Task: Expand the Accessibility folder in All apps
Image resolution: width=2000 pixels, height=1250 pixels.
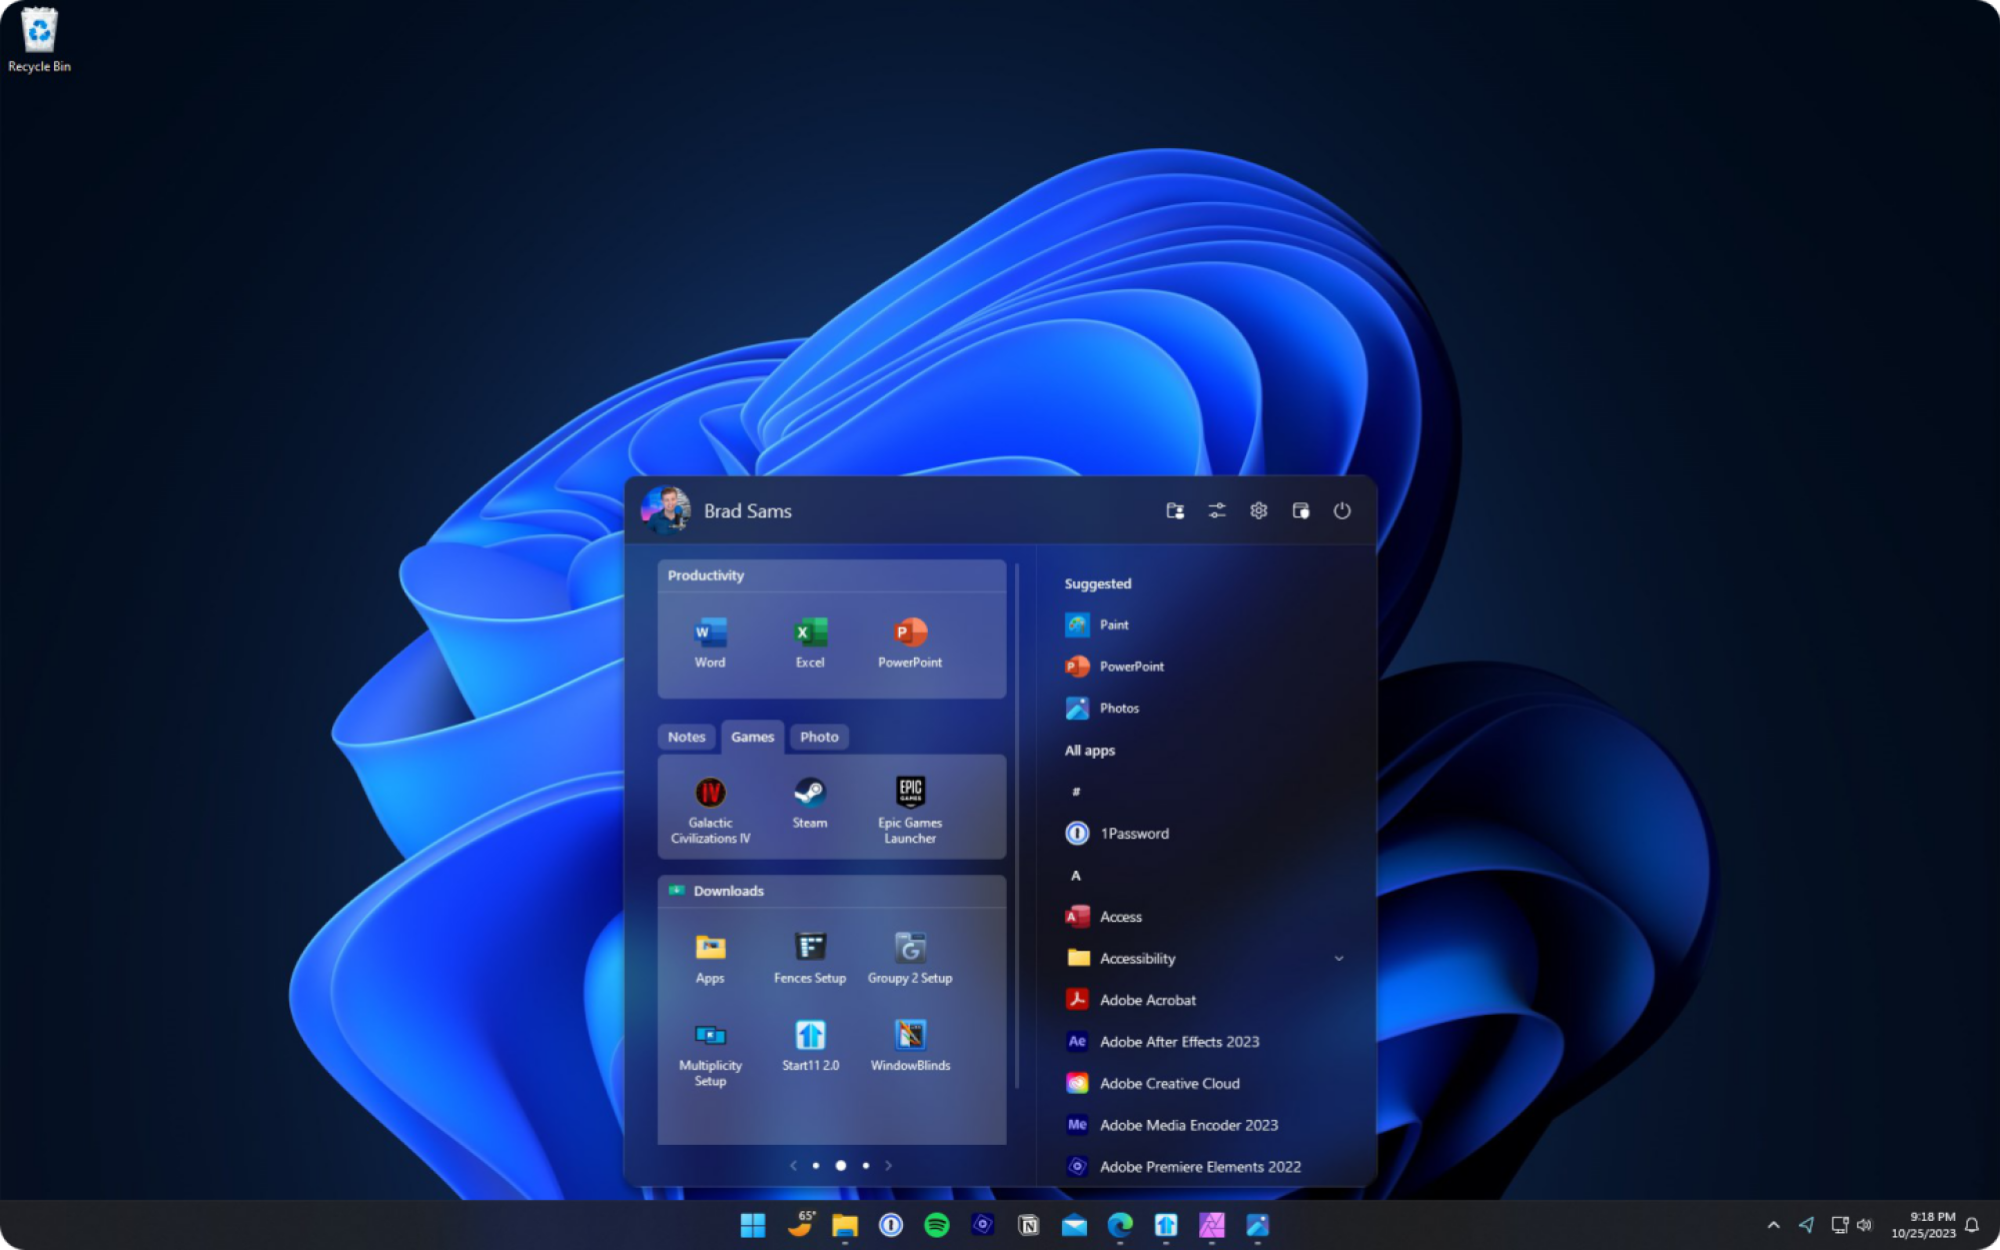Action: click(1338, 958)
